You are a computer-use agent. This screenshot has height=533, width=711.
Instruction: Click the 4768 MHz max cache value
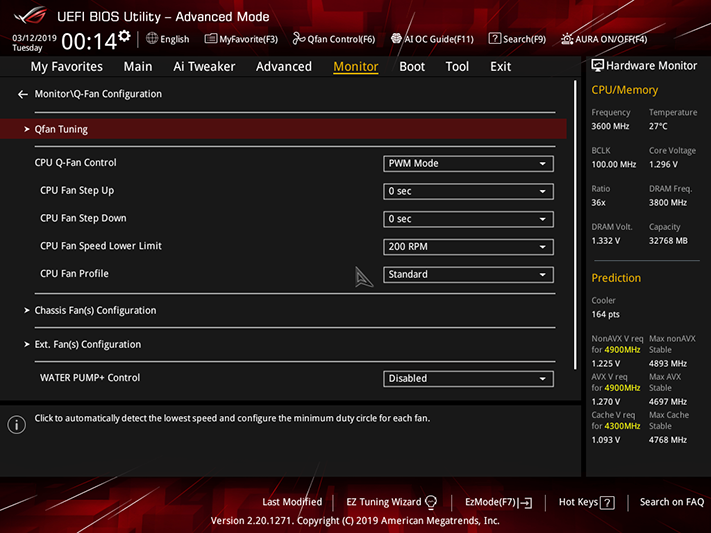point(667,440)
